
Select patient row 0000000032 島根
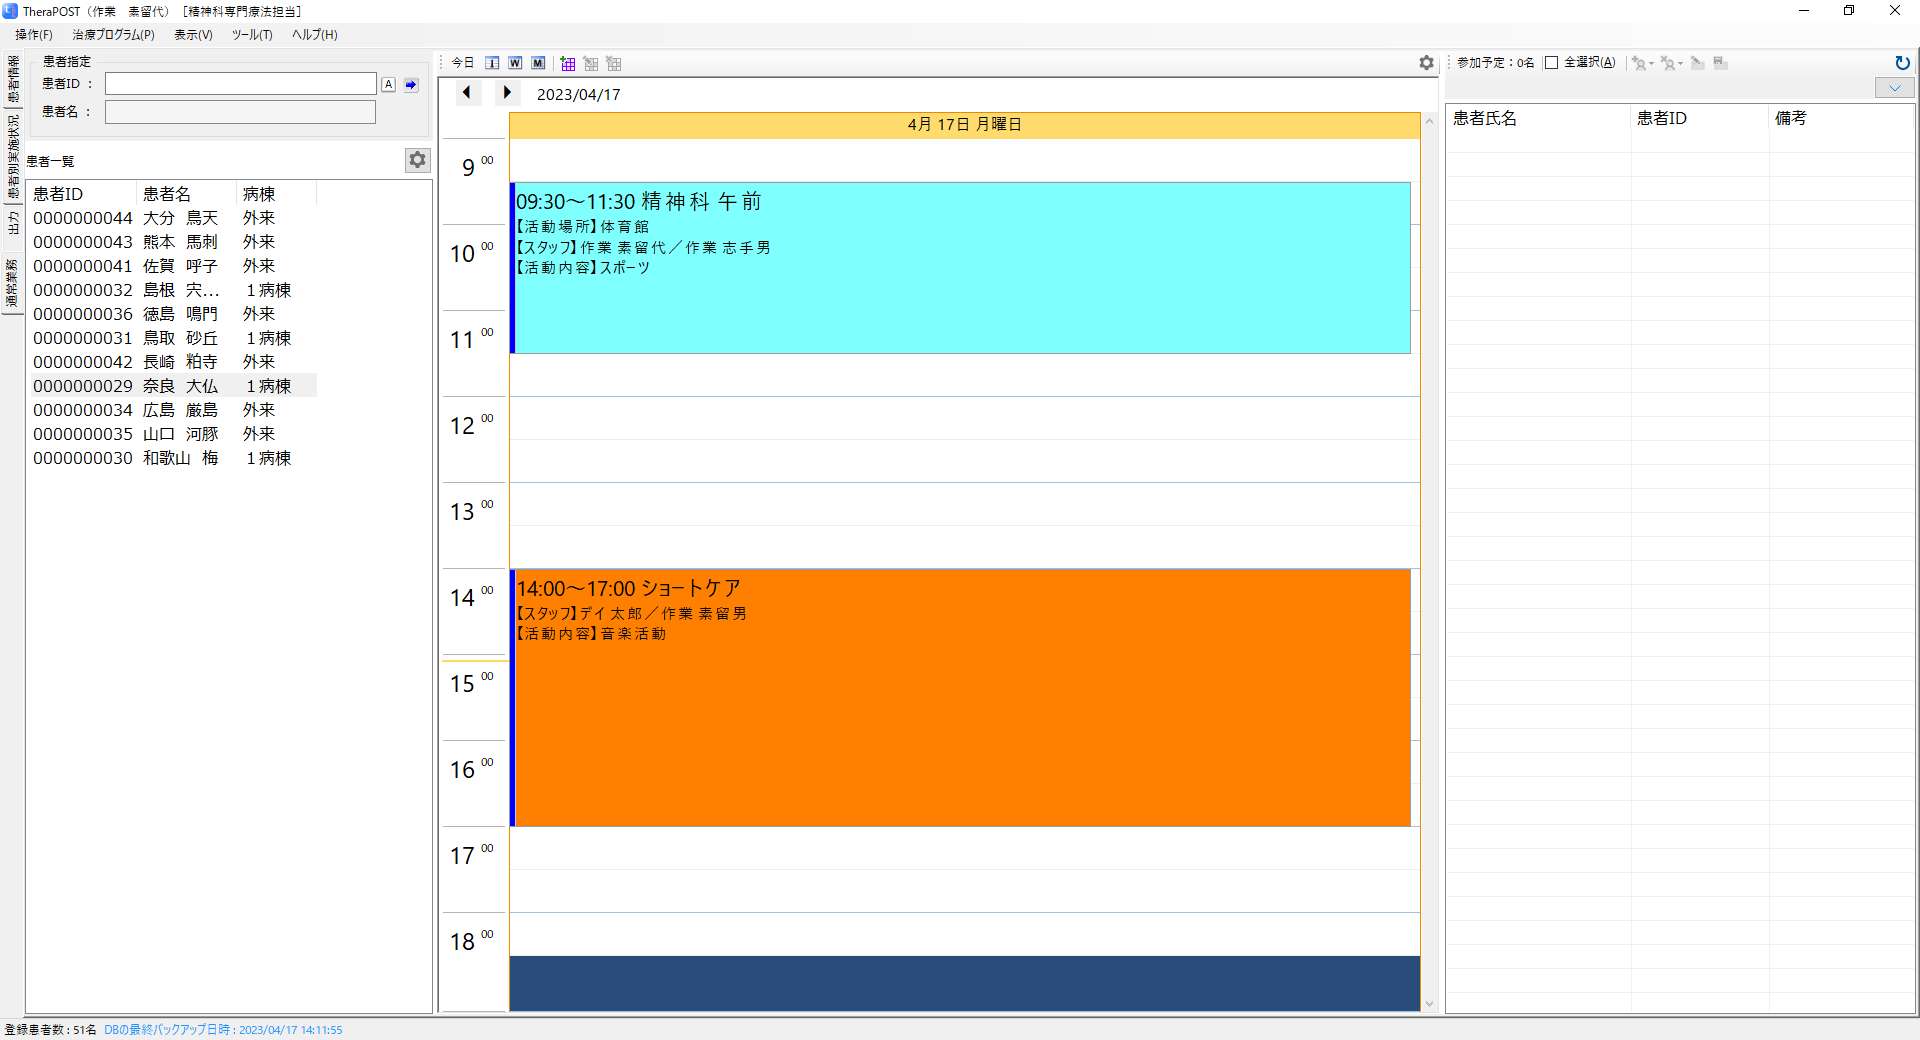click(x=172, y=290)
